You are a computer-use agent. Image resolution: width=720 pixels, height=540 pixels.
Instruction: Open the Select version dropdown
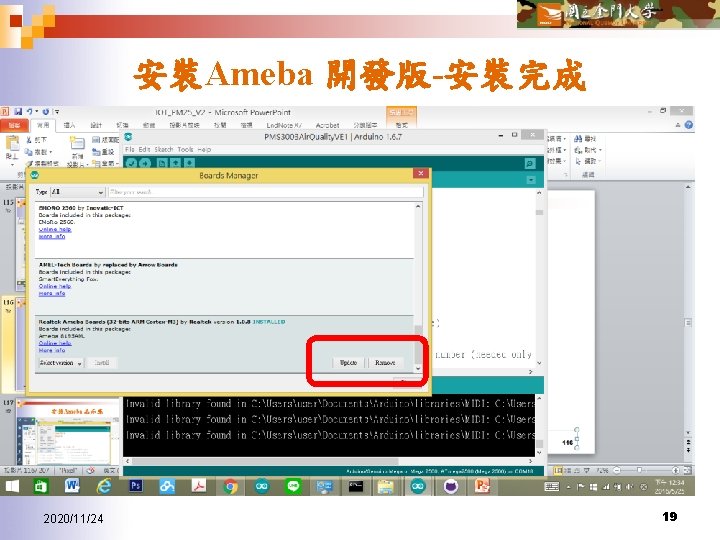point(61,363)
